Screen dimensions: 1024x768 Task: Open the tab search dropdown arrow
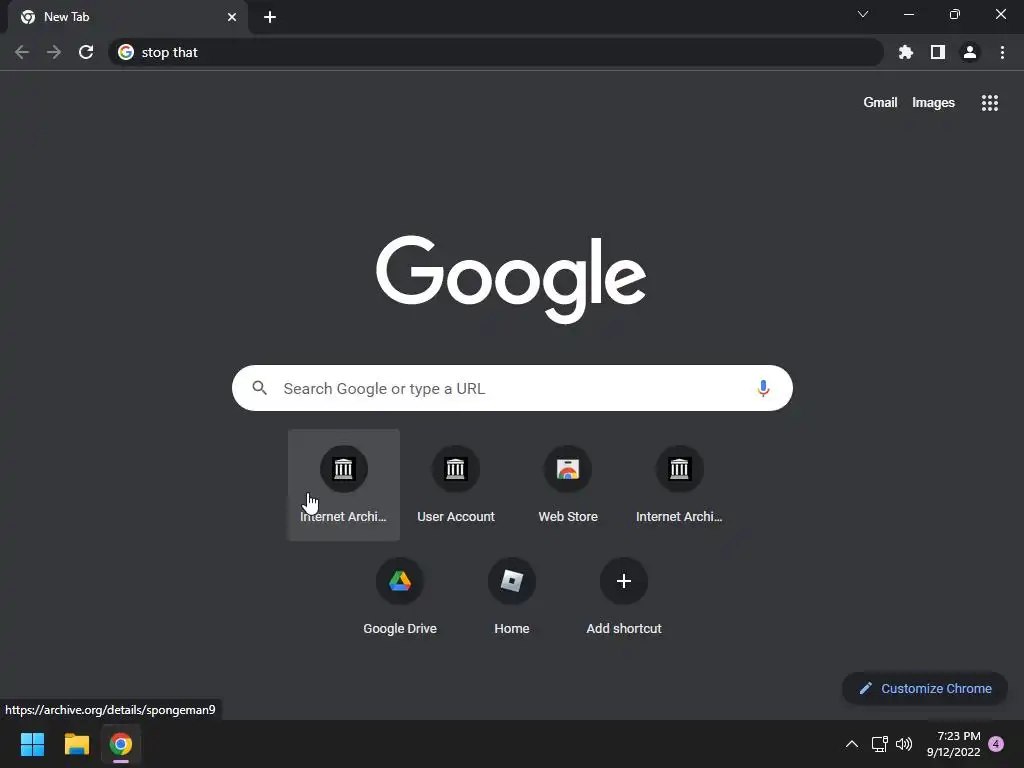point(863,14)
